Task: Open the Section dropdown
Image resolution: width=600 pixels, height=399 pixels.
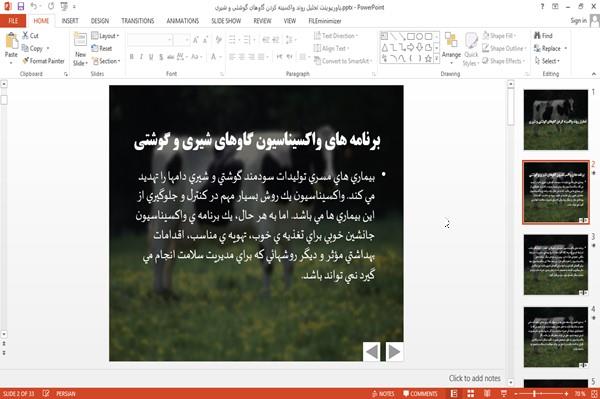Action: [106, 61]
